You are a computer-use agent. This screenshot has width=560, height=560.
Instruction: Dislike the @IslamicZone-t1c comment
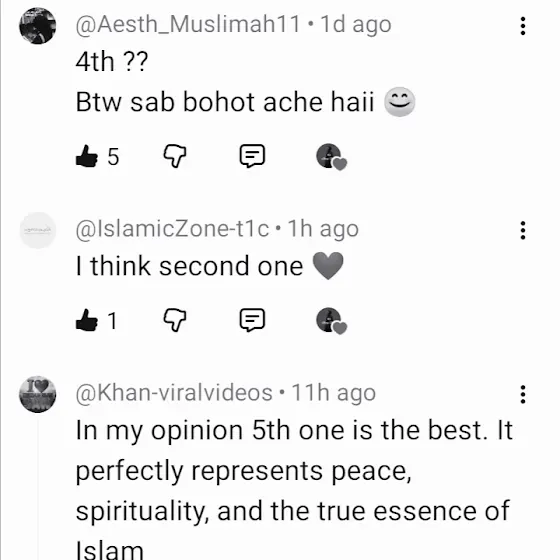click(x=175, y=320)
